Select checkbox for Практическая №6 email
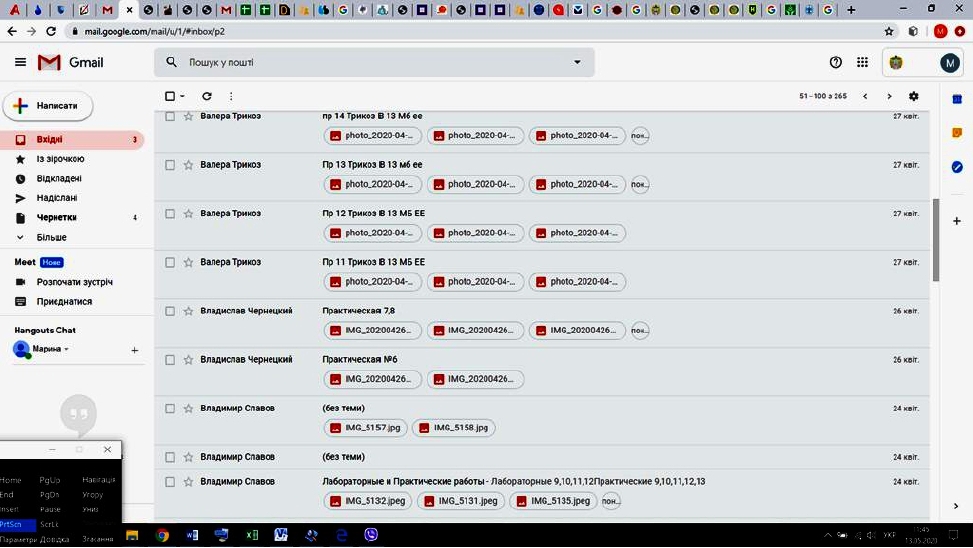This screenshot has width=973, height=548. coord(170,360)
